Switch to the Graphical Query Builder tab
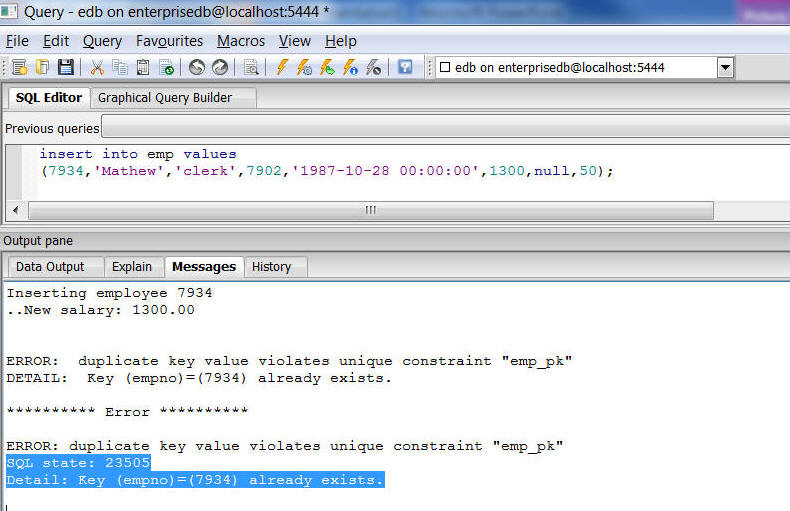The height and width of the screenshot is (511, 790). tap(165, 98)
